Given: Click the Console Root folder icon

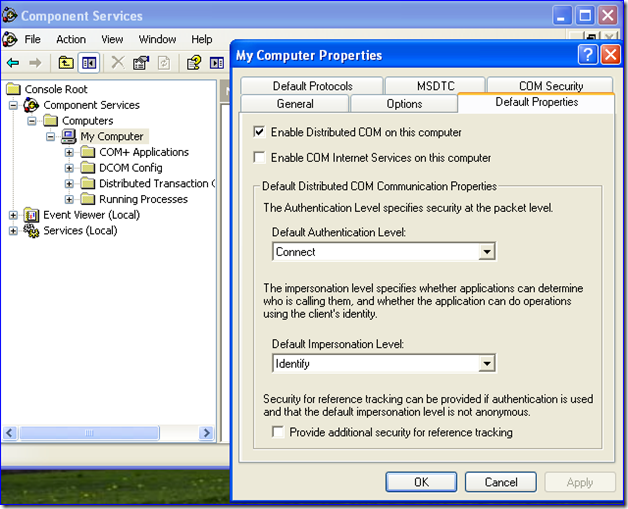Looking at the screenshot, I should point(13,89).
